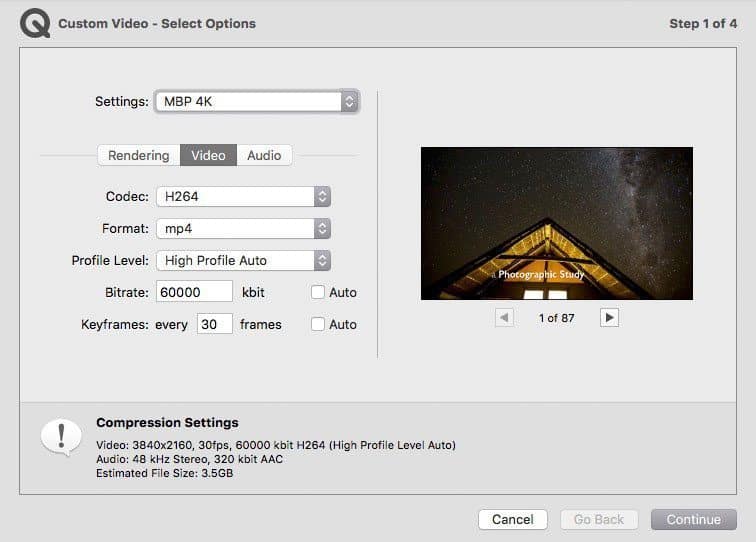Switch to the Rendering tab
This screenshot has height=542, width=756.
pyautogui.click(x=139, y=155)
